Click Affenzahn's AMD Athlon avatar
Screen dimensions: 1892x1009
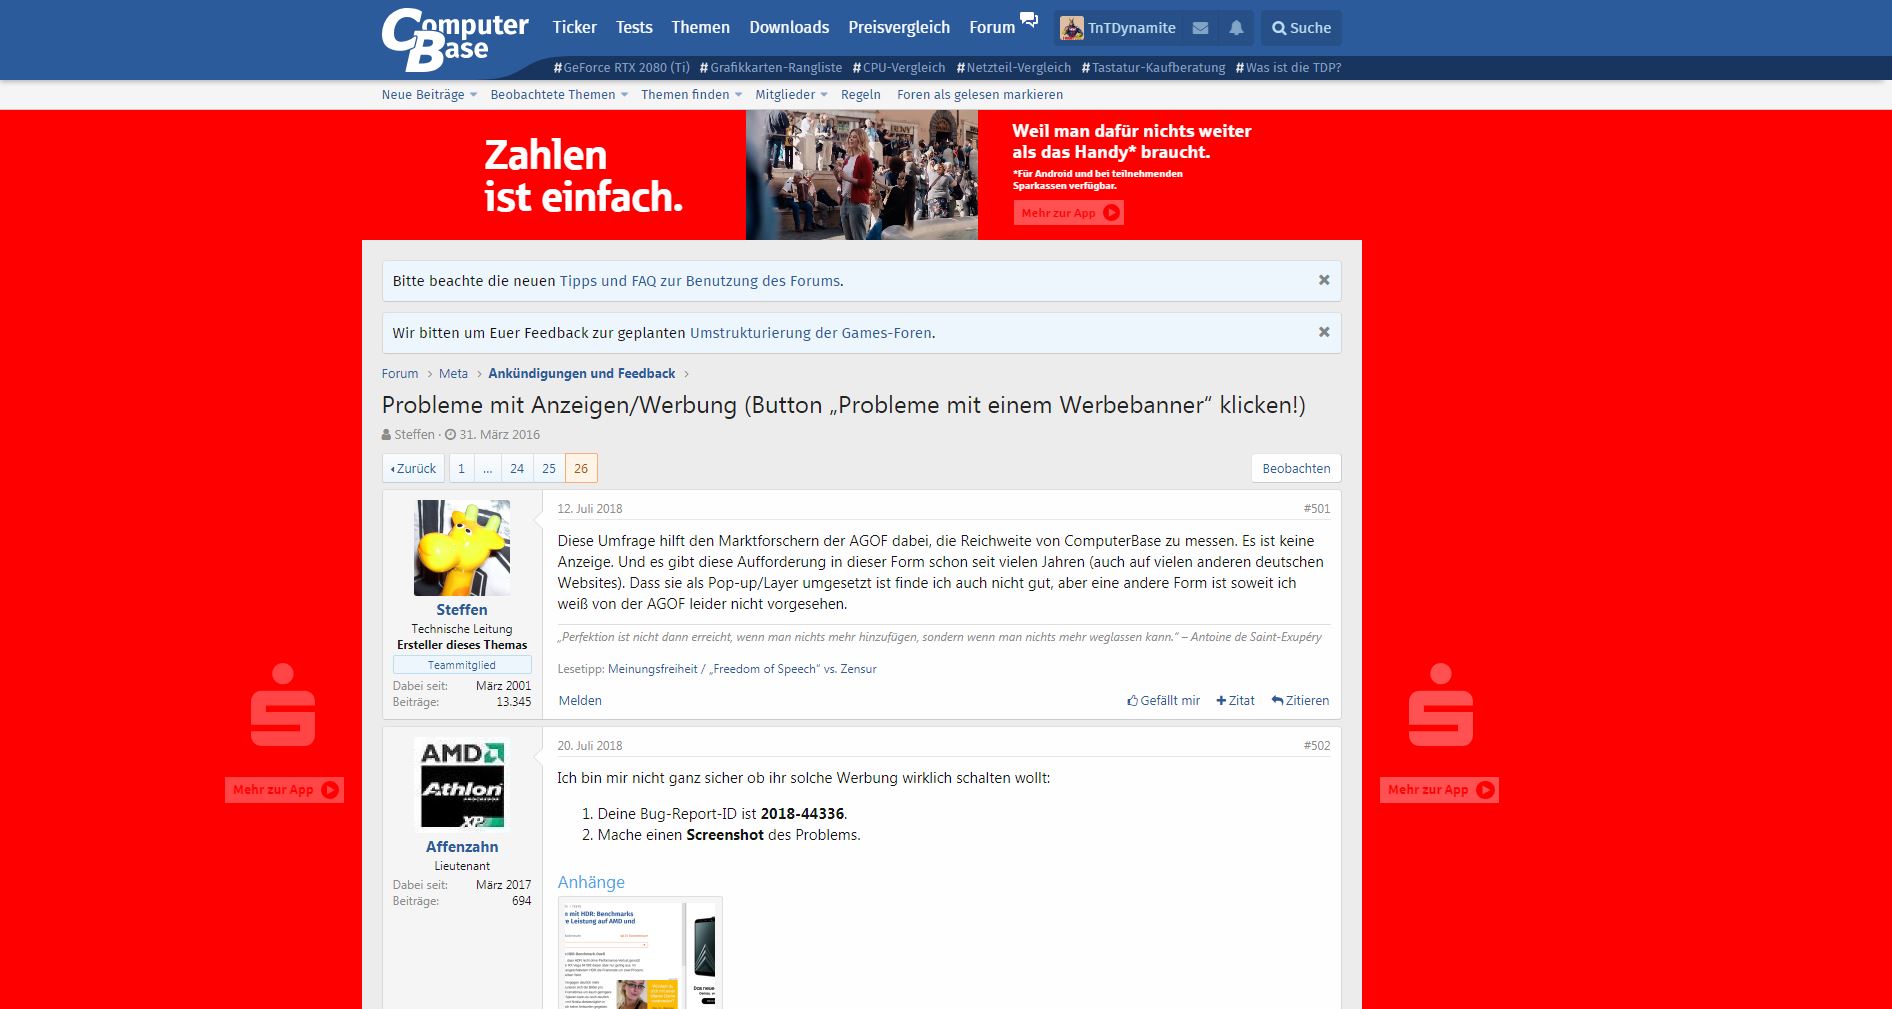click(x=462, y=785)
